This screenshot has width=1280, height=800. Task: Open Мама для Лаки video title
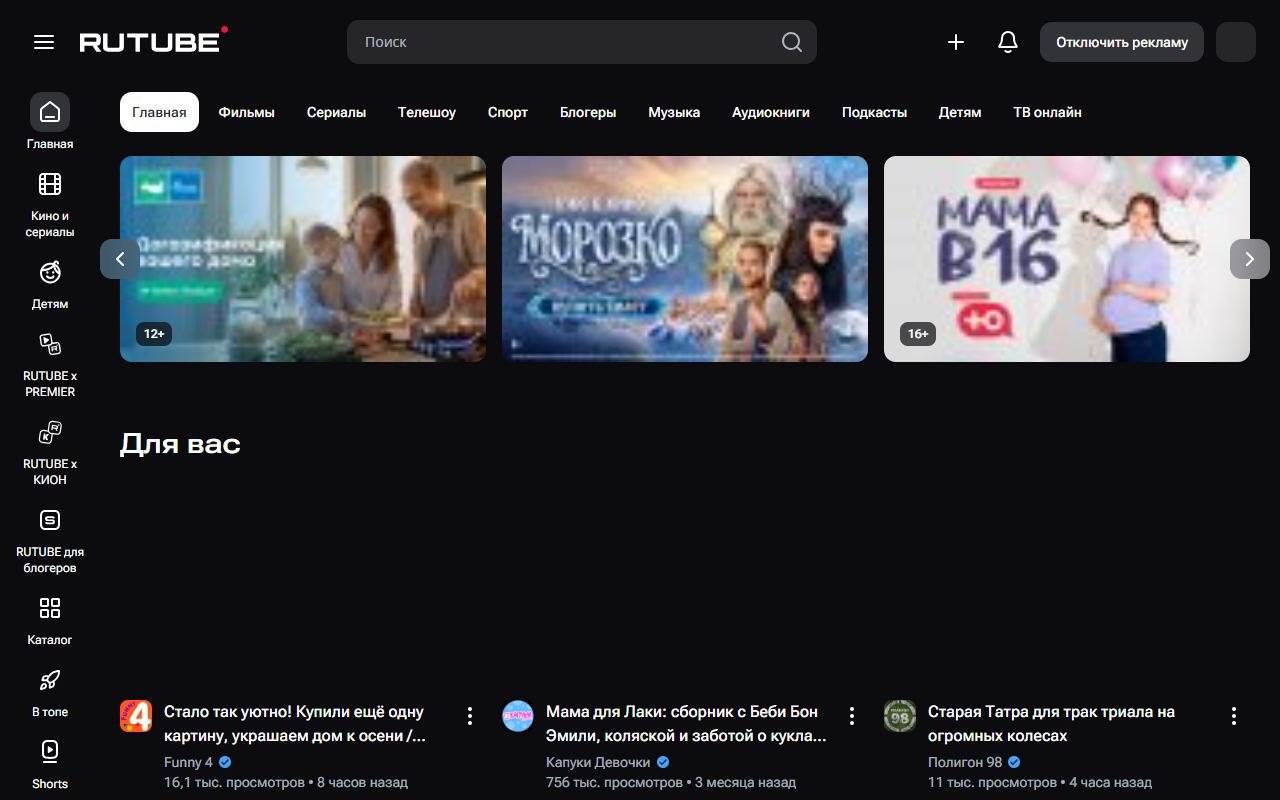[x=686, y=724]
